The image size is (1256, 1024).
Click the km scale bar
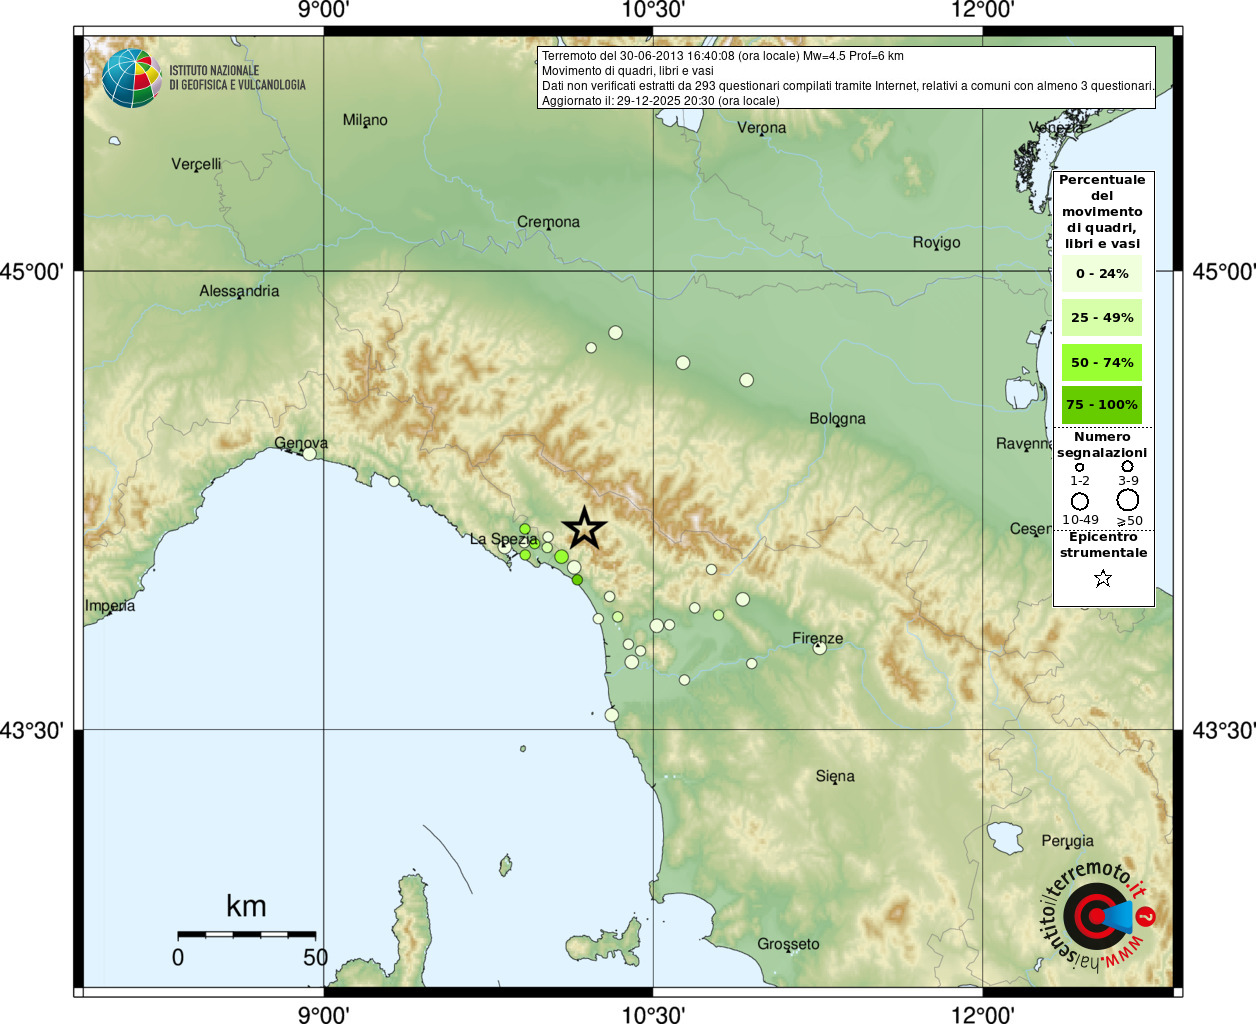pos(247,934)
